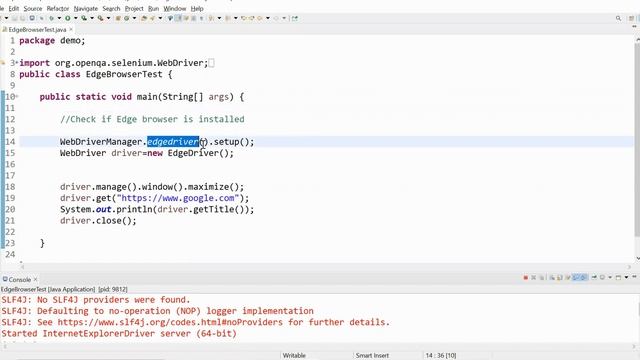The image size is (640, 360).
Task: Click the editor horizontal scrollbar
Action: 325,267
